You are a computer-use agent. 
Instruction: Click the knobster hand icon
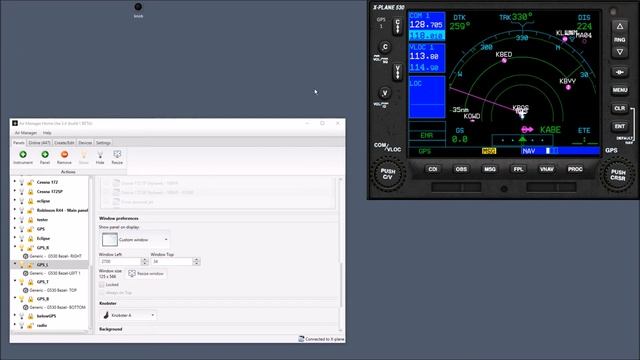[x=106, y=315]
